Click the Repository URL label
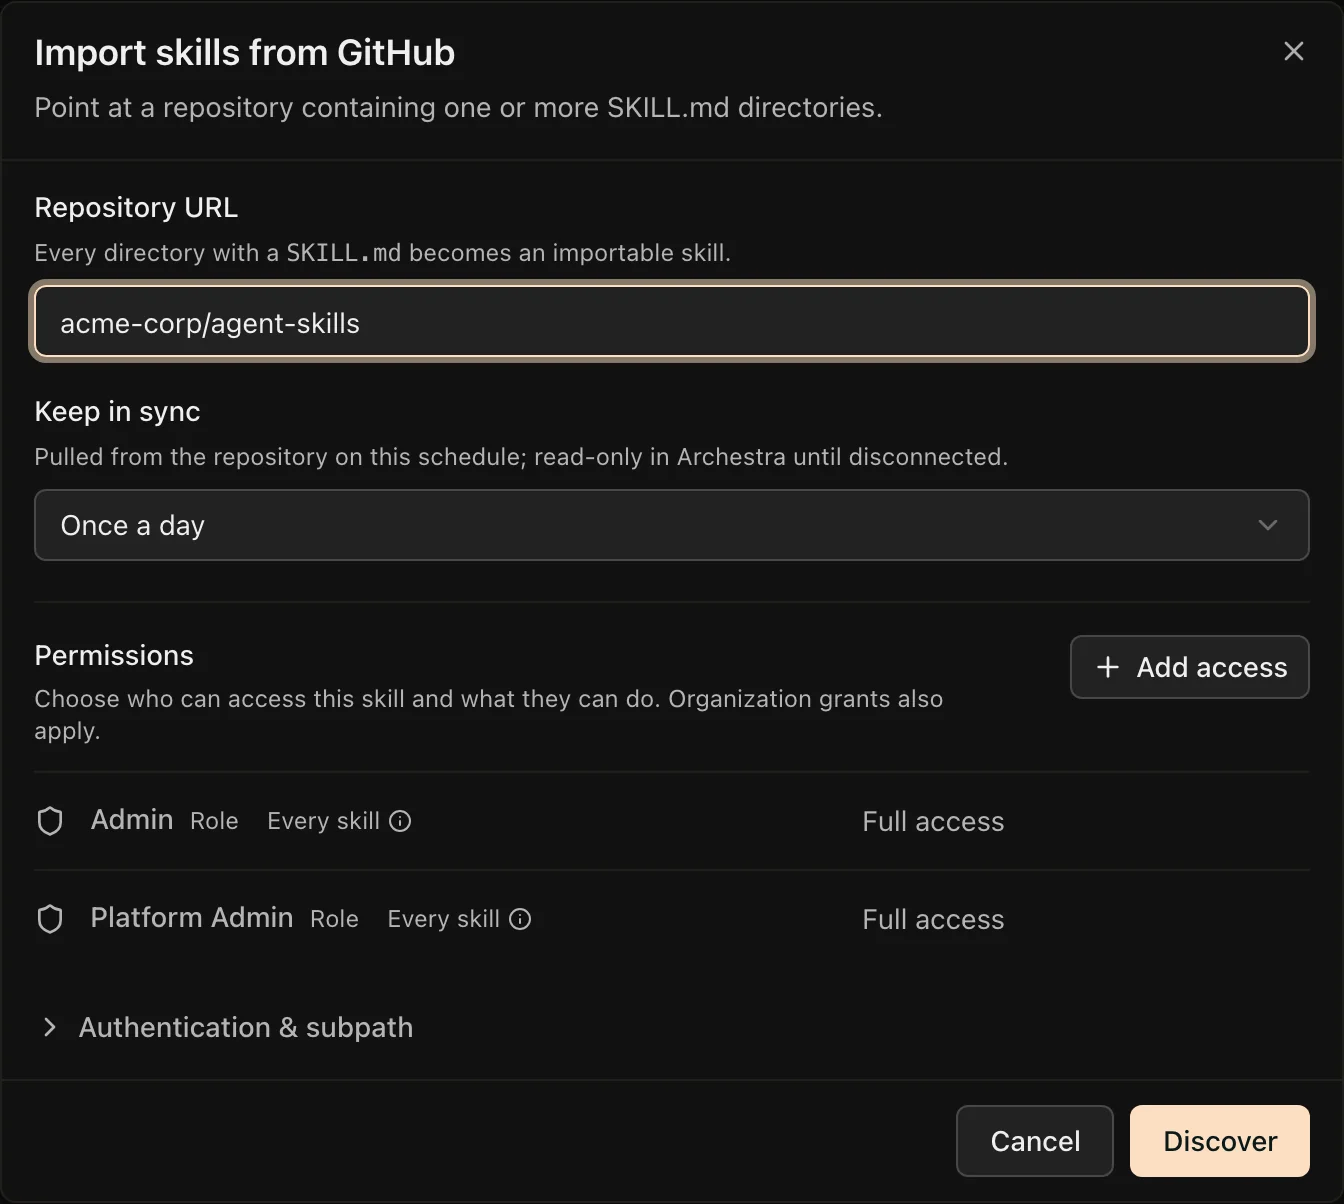The width and height of the screenshot is (1344, 1204). pyautogui.click(x=136, y=207)
